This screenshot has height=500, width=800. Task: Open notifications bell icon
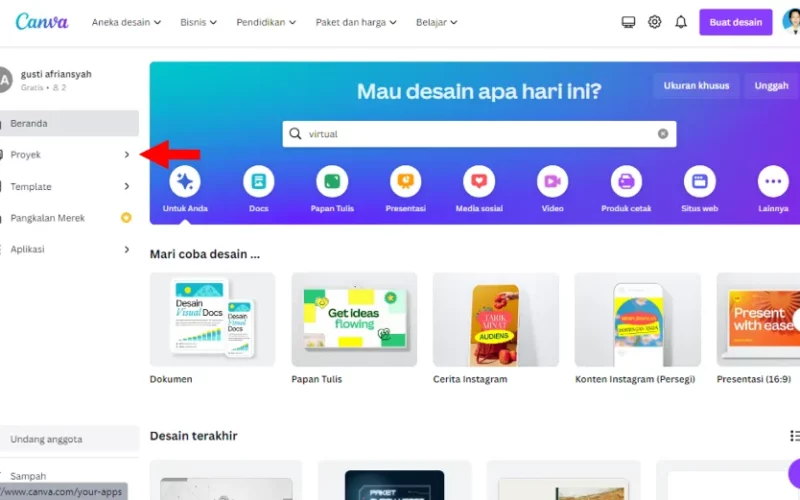681,22
